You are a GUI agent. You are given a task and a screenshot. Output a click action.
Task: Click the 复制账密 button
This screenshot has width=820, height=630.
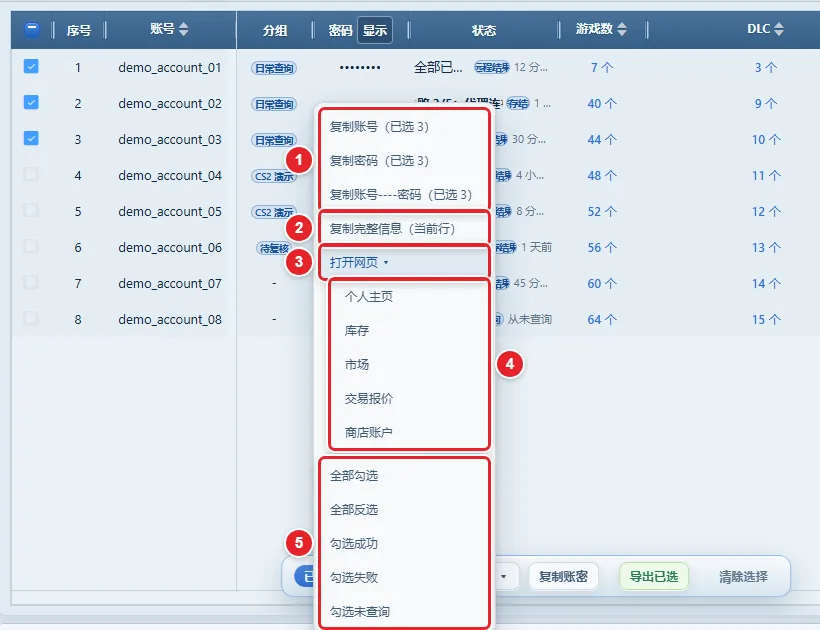pyautogui.click(x=563, y=577)
